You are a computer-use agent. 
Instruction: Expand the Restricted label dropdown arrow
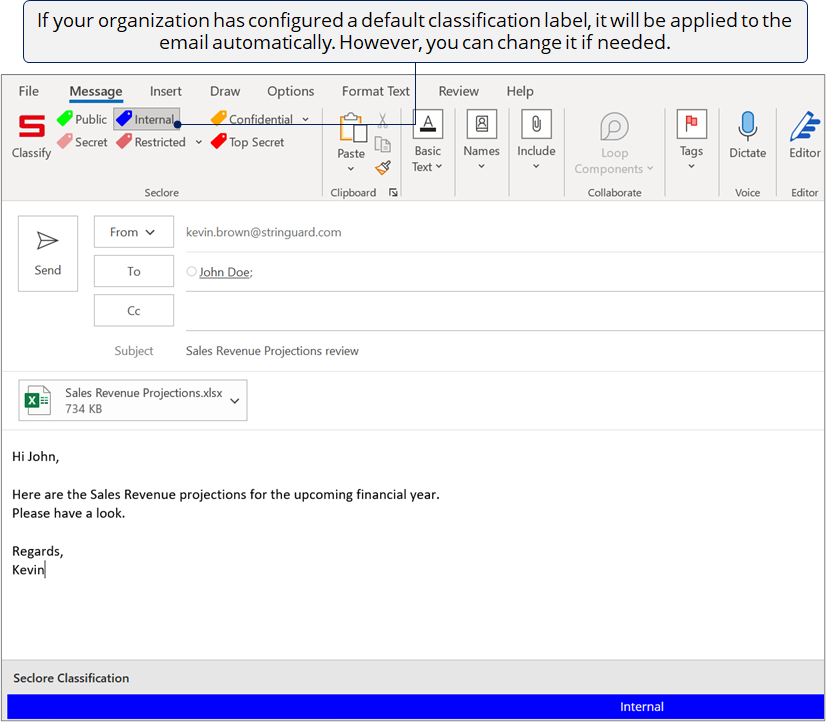click(x=199, y=142)
